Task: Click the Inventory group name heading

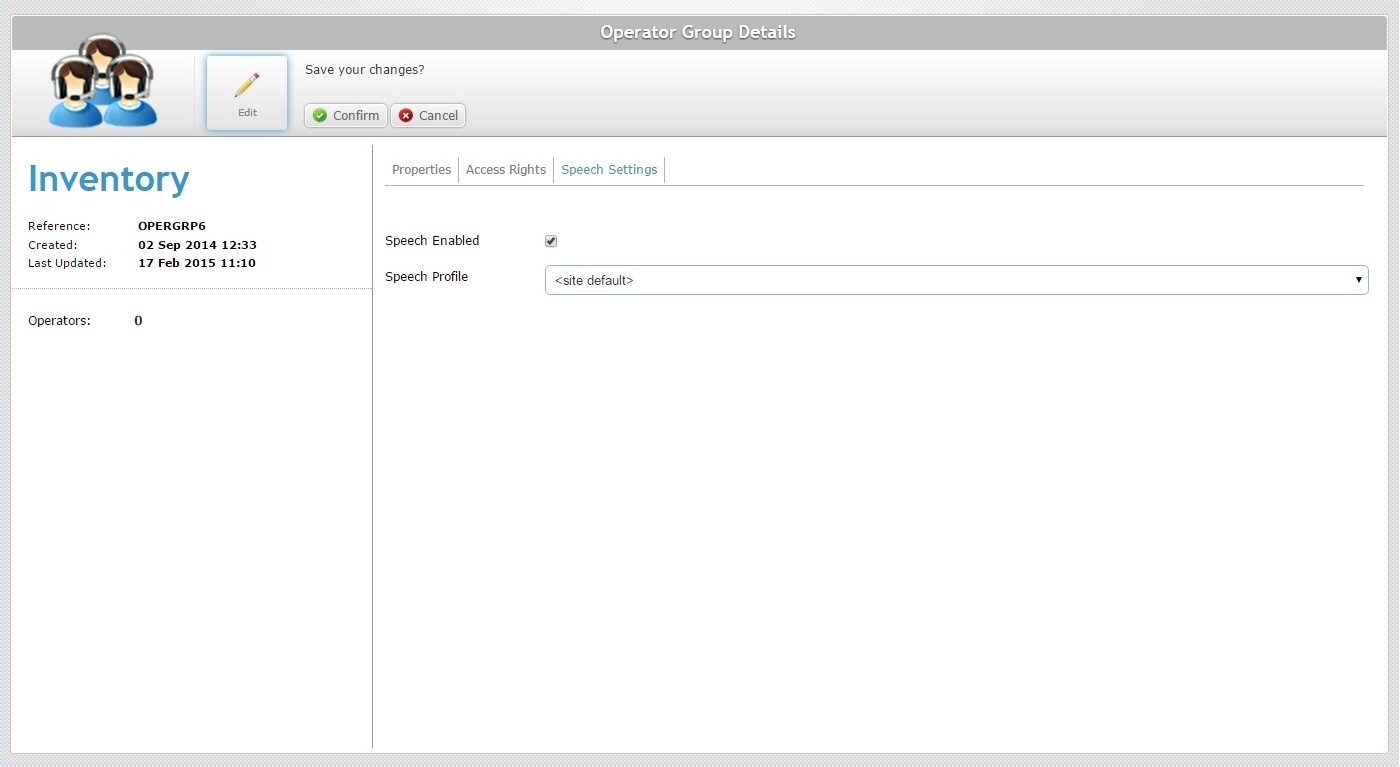Action: pyautogui.click(x=109, y=179)
